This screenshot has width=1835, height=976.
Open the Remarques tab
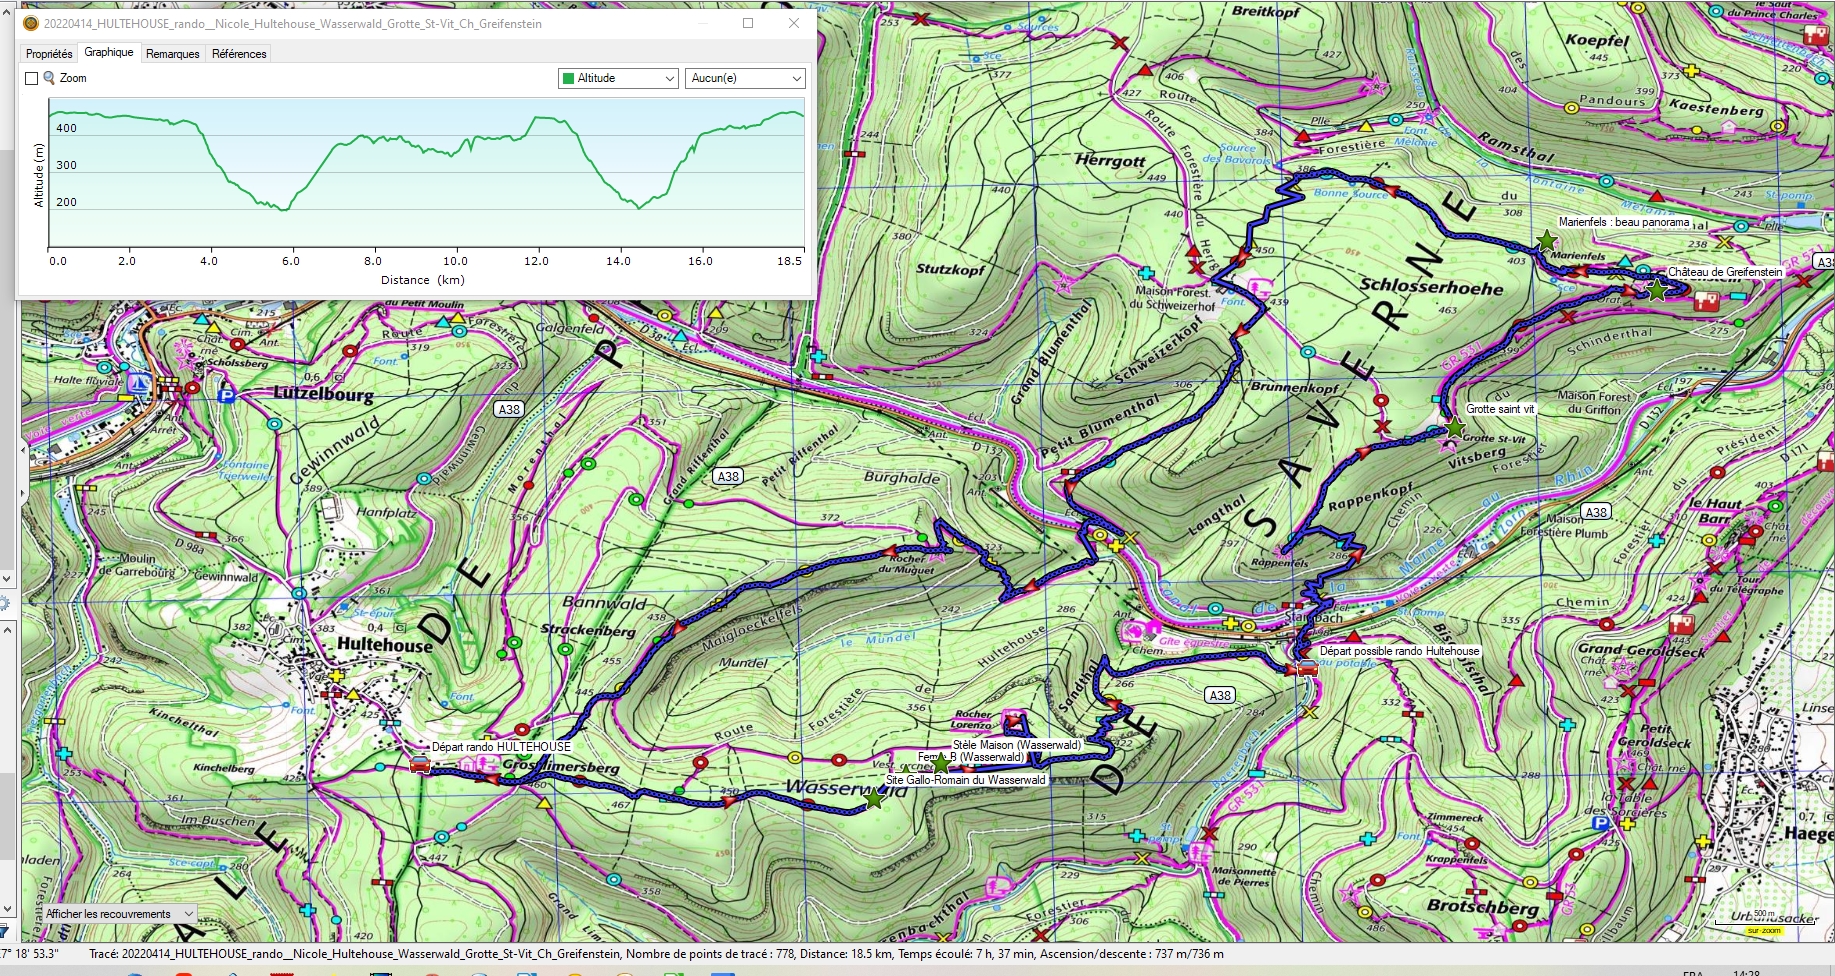(172, 54)
